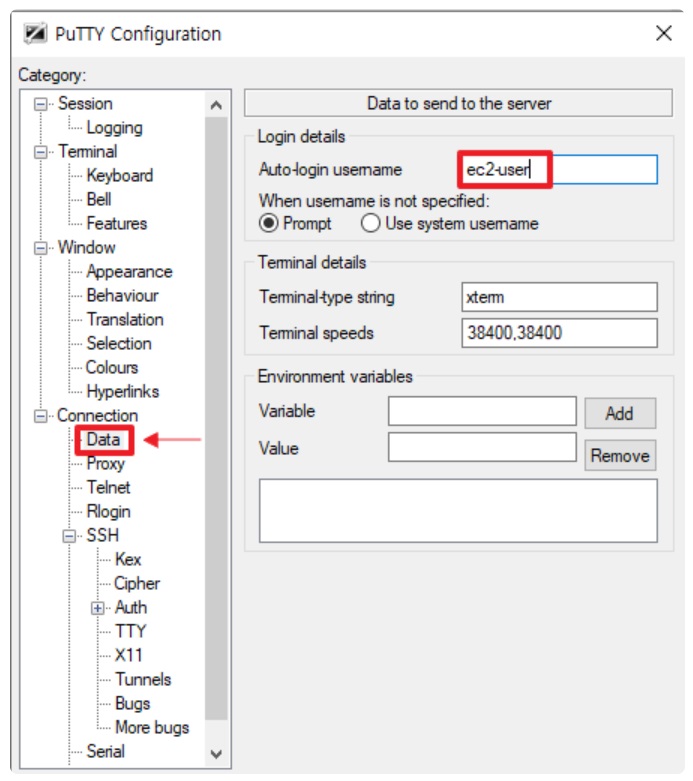The image size is (693, 781).
Task: Open Kex settings under SSH
Action: [128, 559]
